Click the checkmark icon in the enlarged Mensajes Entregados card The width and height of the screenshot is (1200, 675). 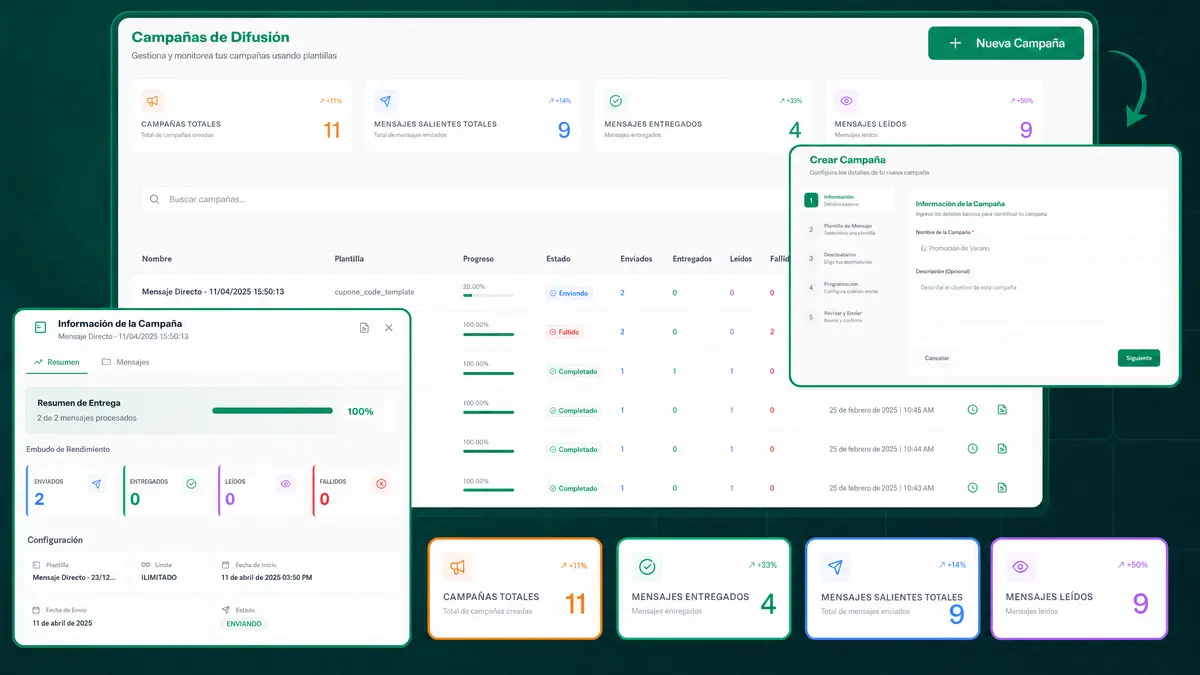[647, 567]
